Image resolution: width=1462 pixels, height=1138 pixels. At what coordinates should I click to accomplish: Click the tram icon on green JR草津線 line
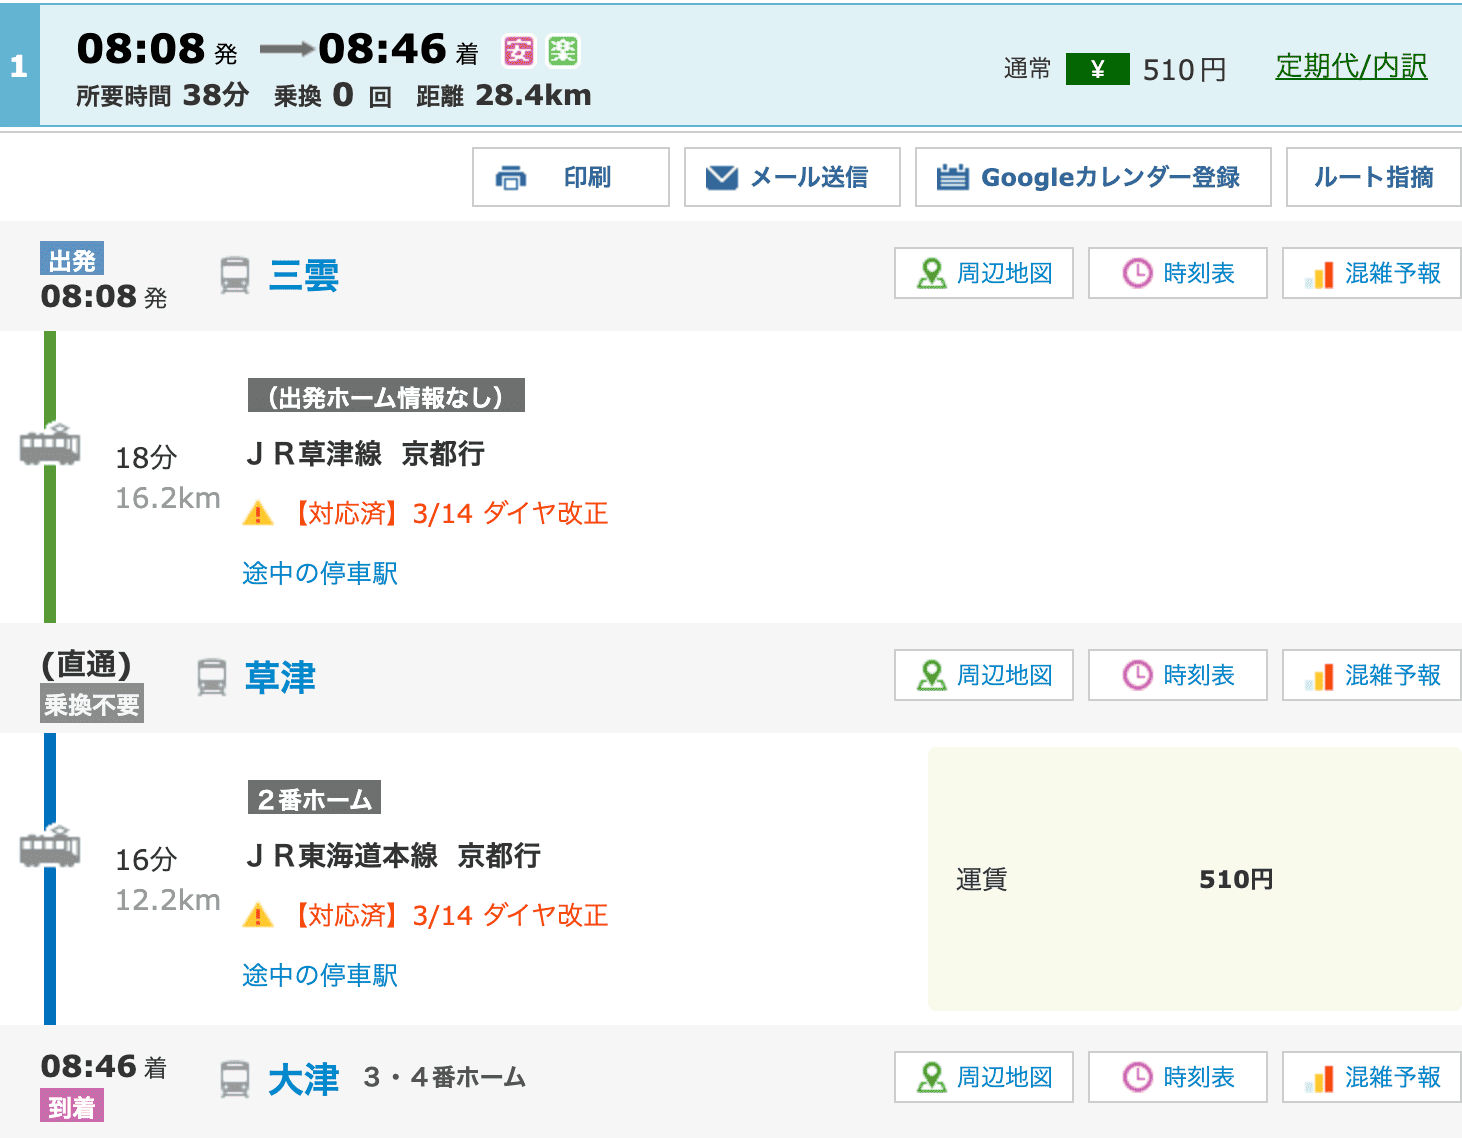50,444
